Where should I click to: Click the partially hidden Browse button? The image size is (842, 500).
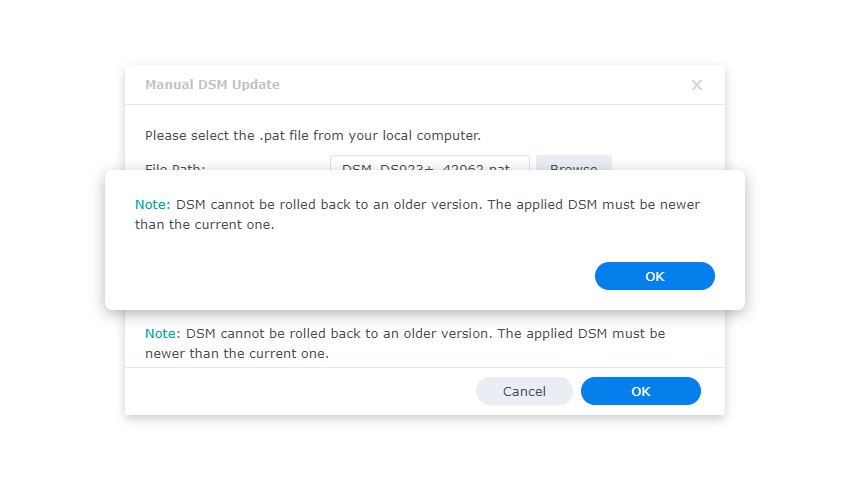pyautogui.click(x=574, y=163)
